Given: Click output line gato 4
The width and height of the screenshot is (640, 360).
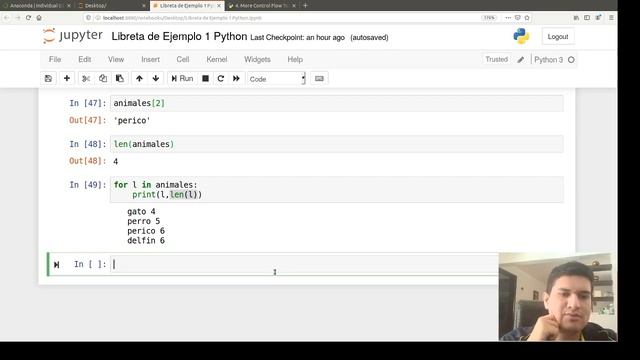Looking at the screenshot, I should [141, 211].
